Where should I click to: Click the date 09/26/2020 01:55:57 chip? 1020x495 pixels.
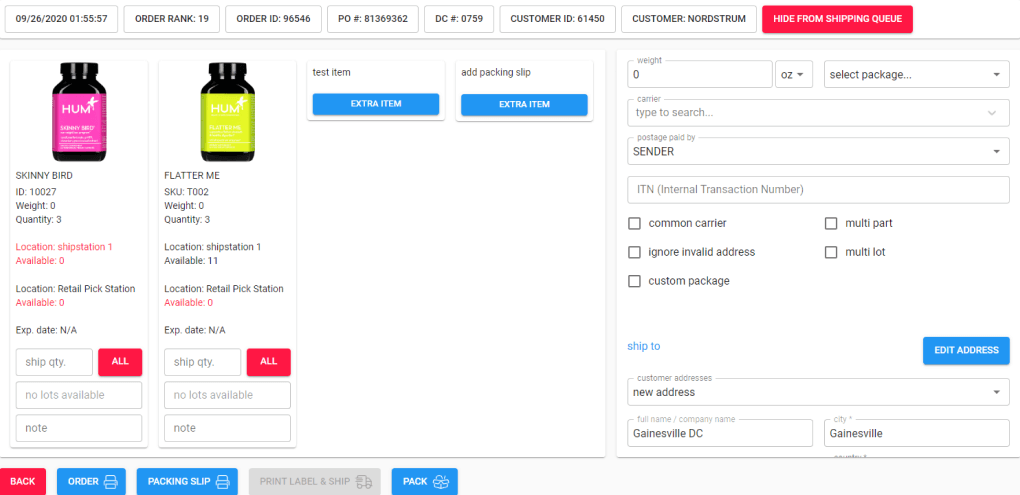(62, 19)
